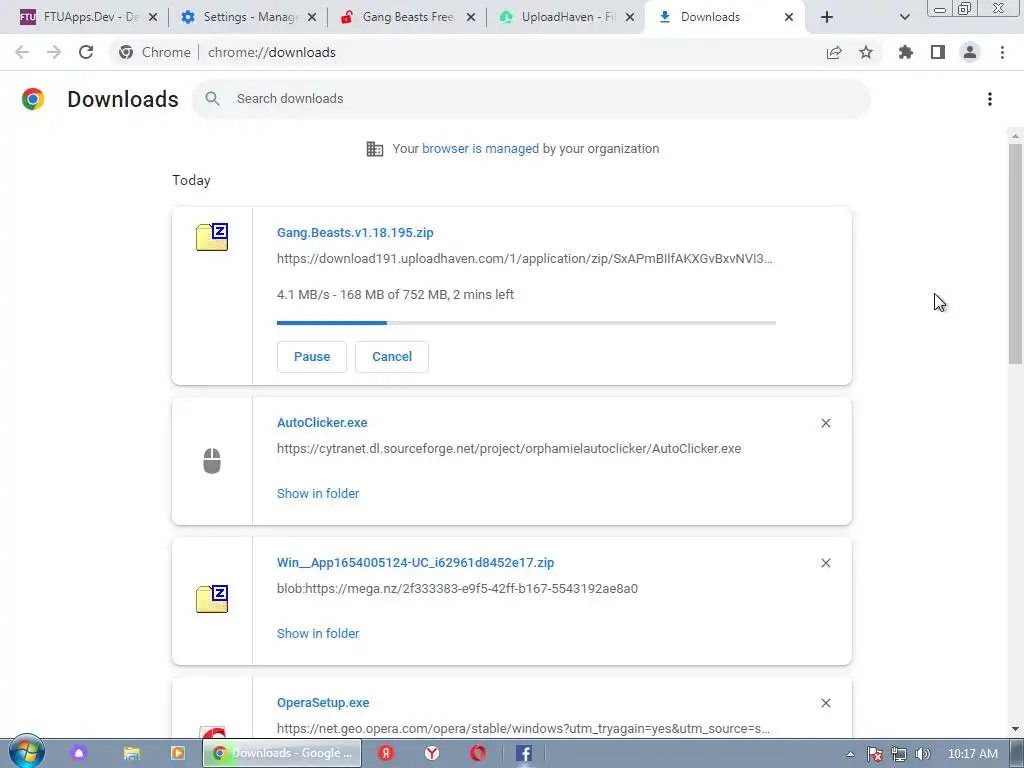The image size is (1024, 768).
Task: Show the Win__App zip in folder
Action: click(318, 633)
